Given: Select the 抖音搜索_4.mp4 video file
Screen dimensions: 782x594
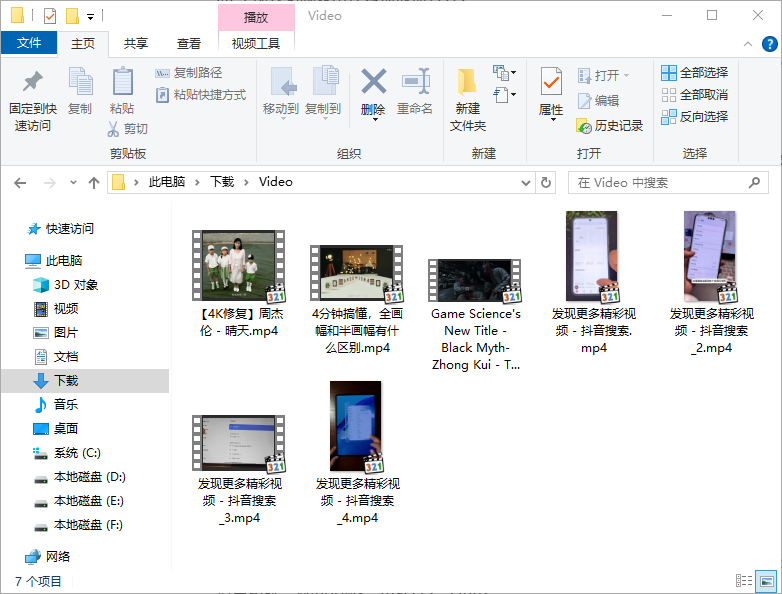Looking at the screenshot, I should (x=357, y=453).
